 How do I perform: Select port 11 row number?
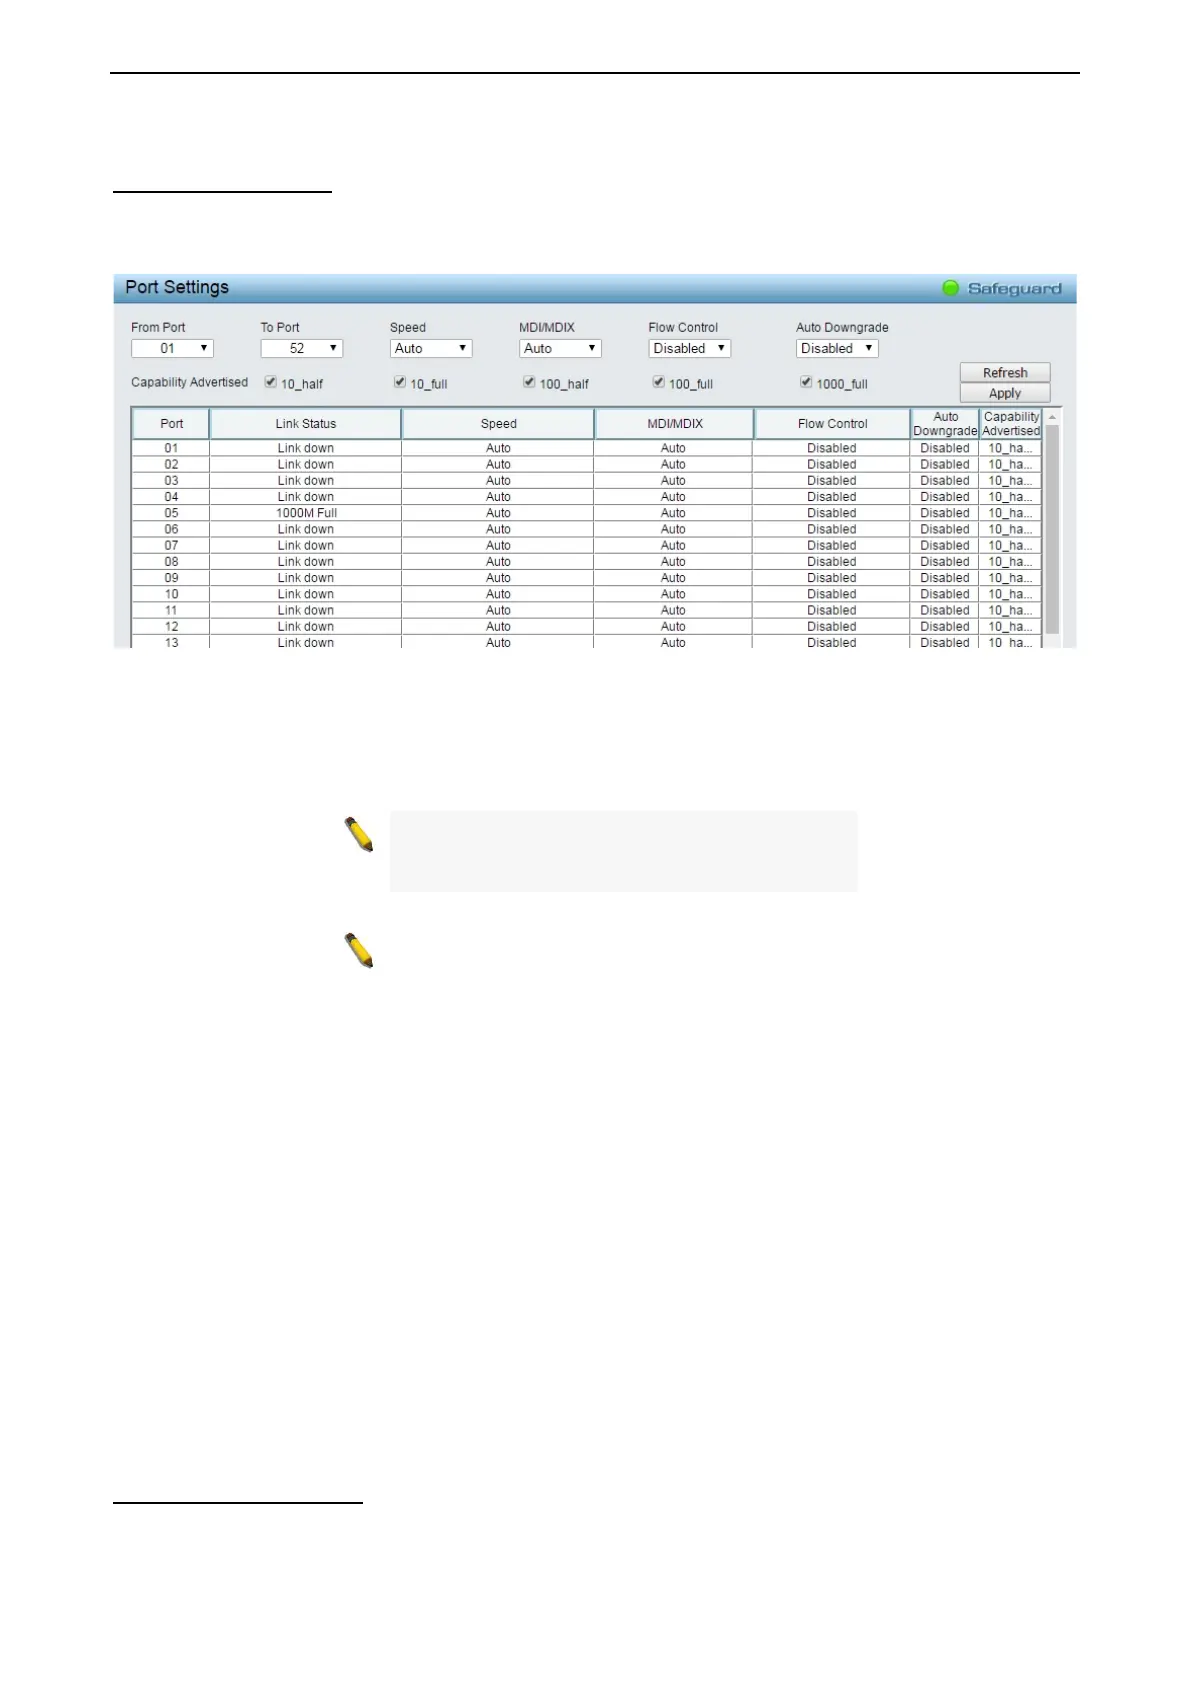coord(171,610)
